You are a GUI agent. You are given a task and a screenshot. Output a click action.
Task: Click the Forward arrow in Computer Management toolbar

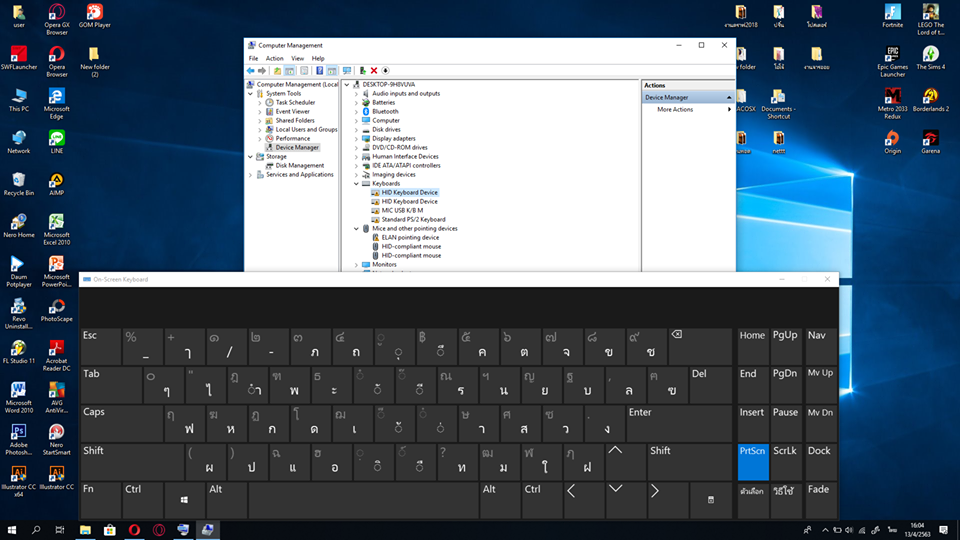pos(262,70)
